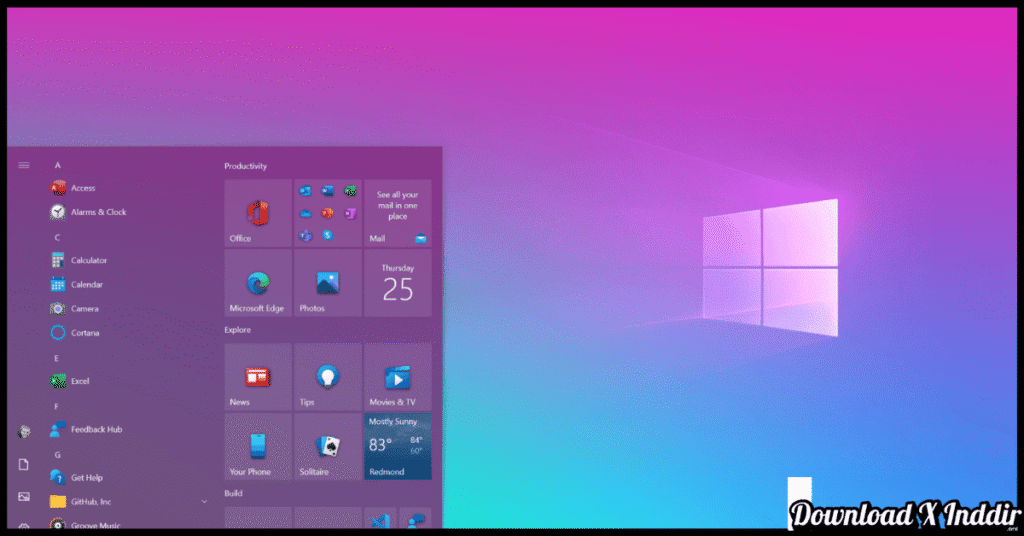Select Skype icon in Office folder tile
The width and height of the screenshot is (1024, 536).
328,236
